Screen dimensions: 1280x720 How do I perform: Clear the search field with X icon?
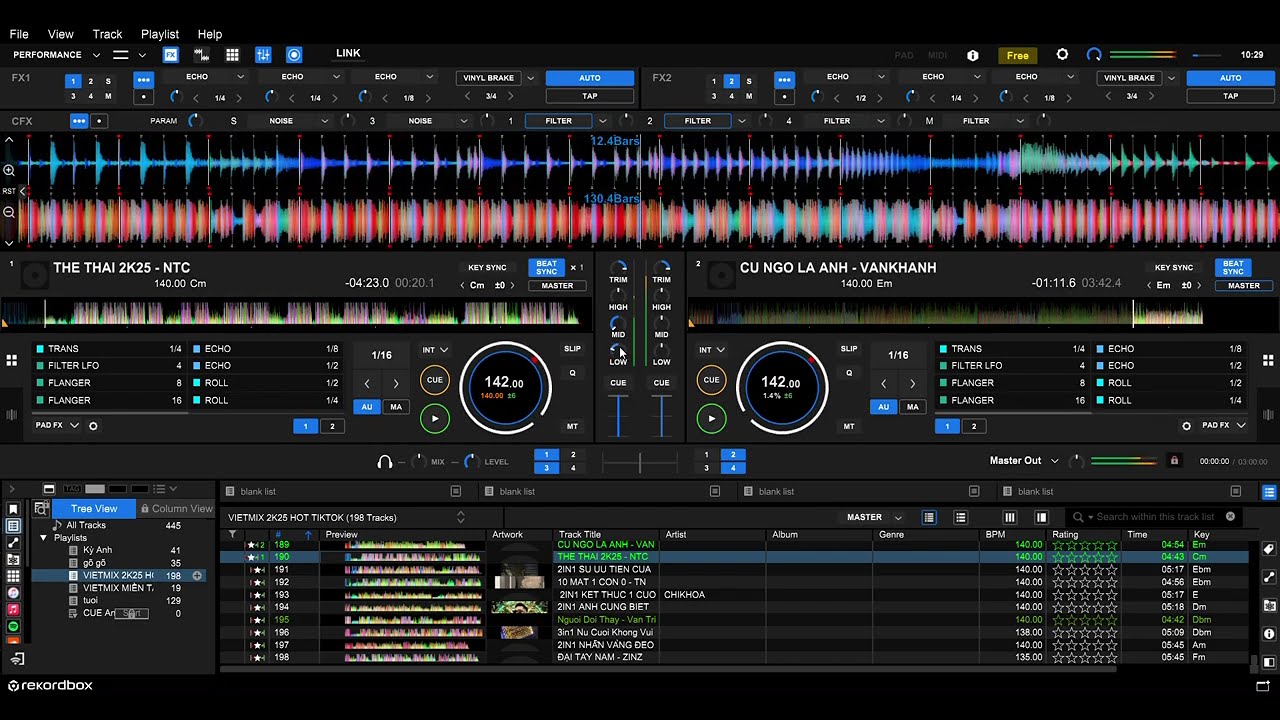tap(1230, 517)
